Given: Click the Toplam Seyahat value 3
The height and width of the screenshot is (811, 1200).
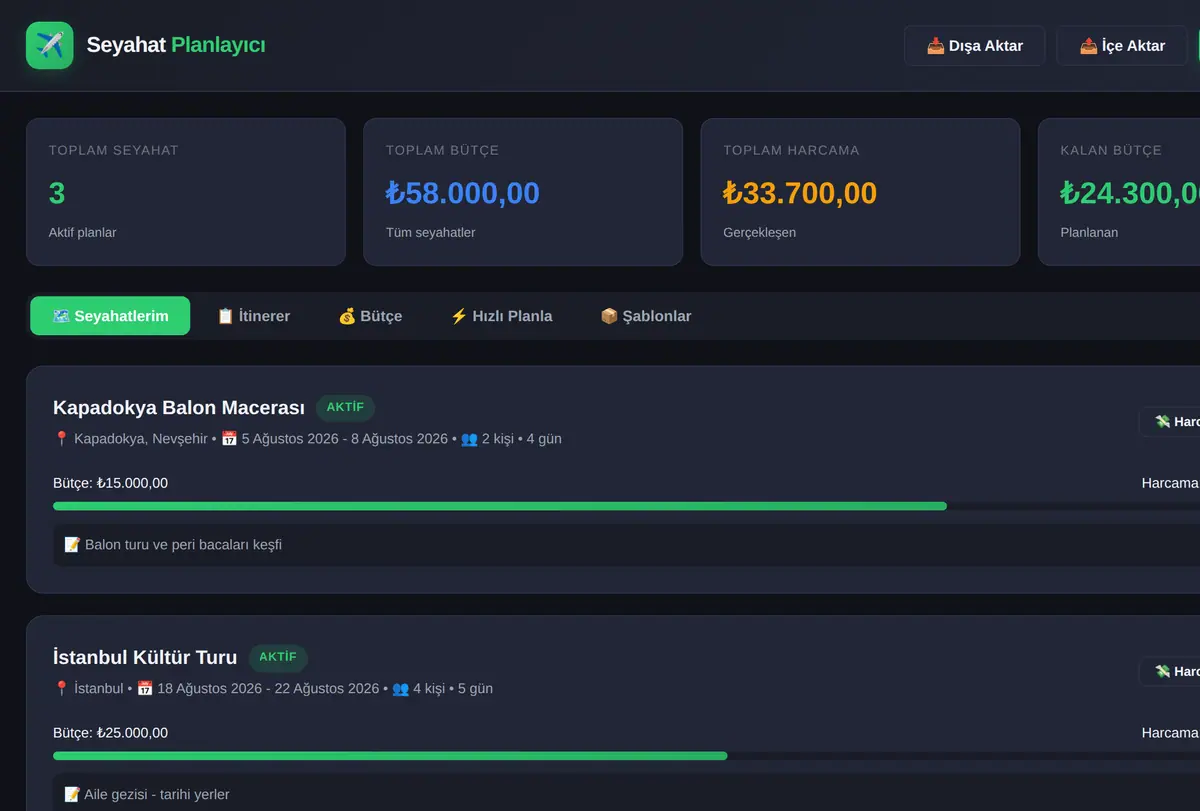Looking at the screenshot, I should click(57, 193).
